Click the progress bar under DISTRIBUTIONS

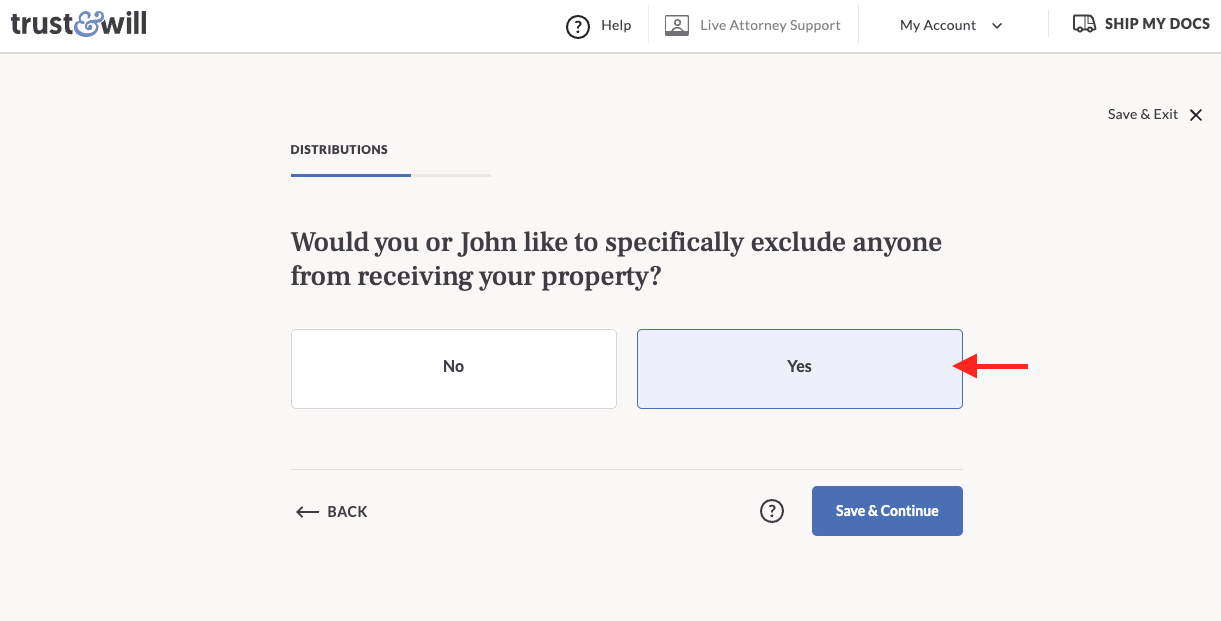click(x=390, y=175)
